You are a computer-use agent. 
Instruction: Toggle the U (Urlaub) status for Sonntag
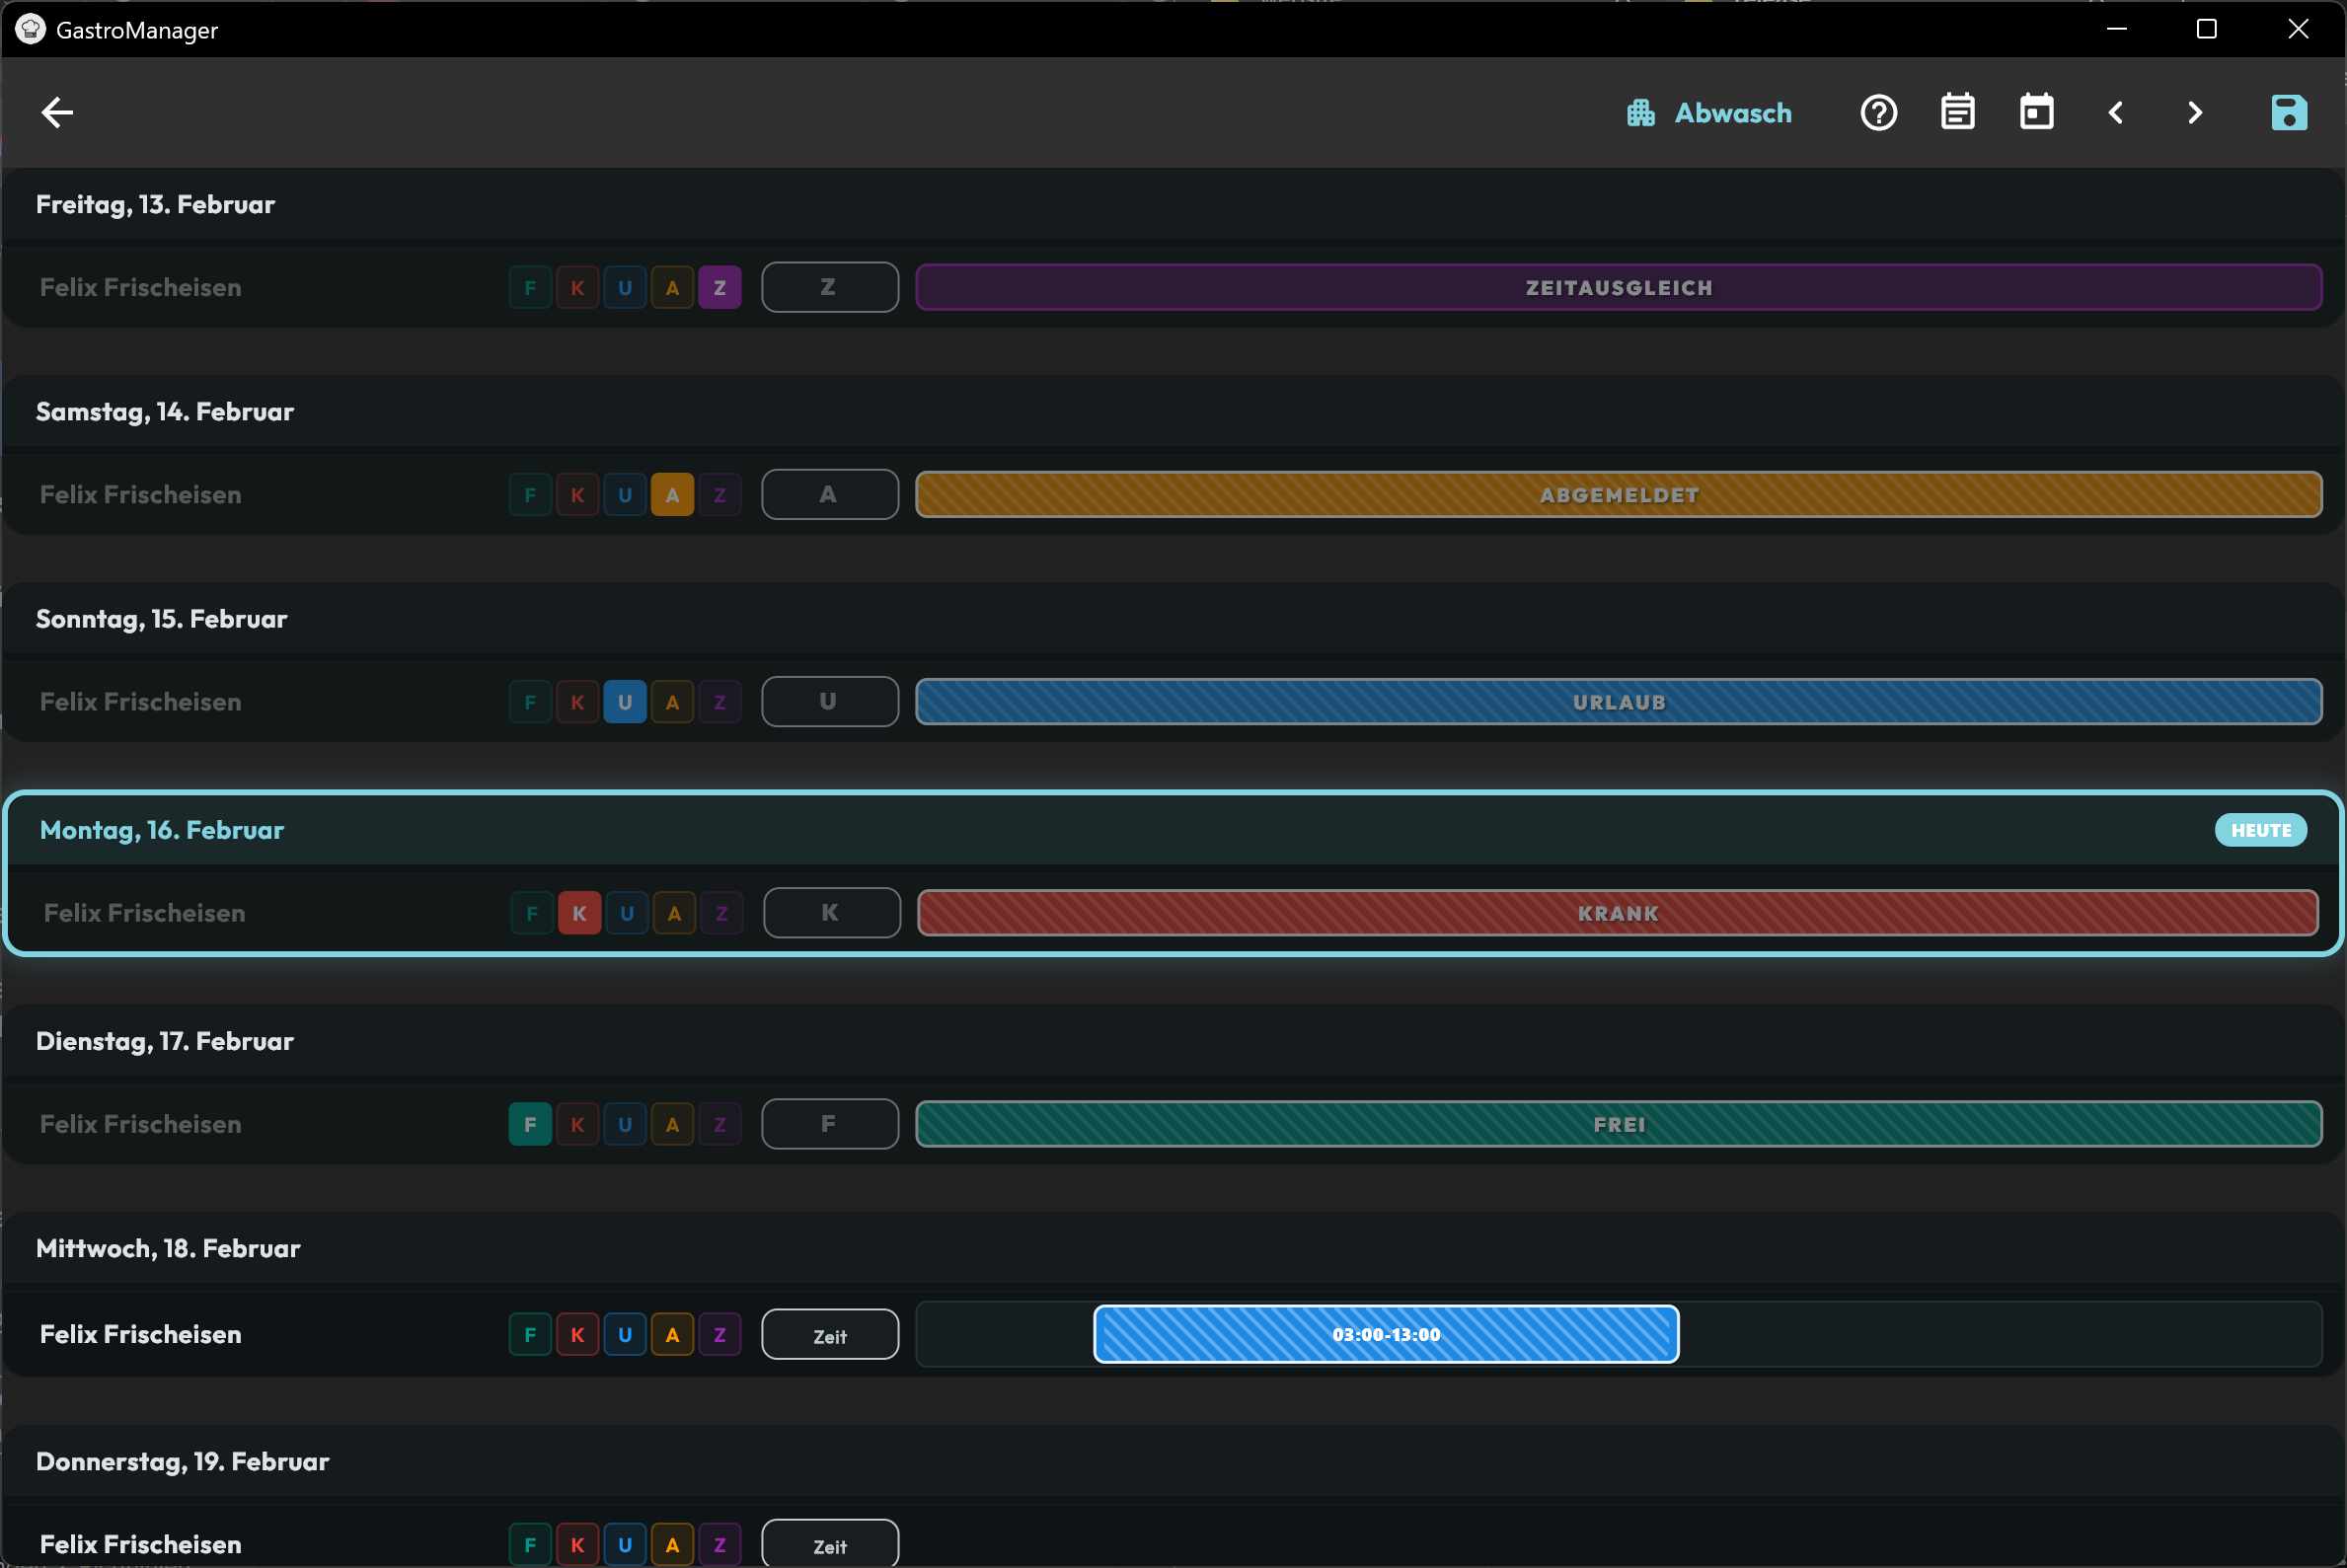[x=626, y=701]
